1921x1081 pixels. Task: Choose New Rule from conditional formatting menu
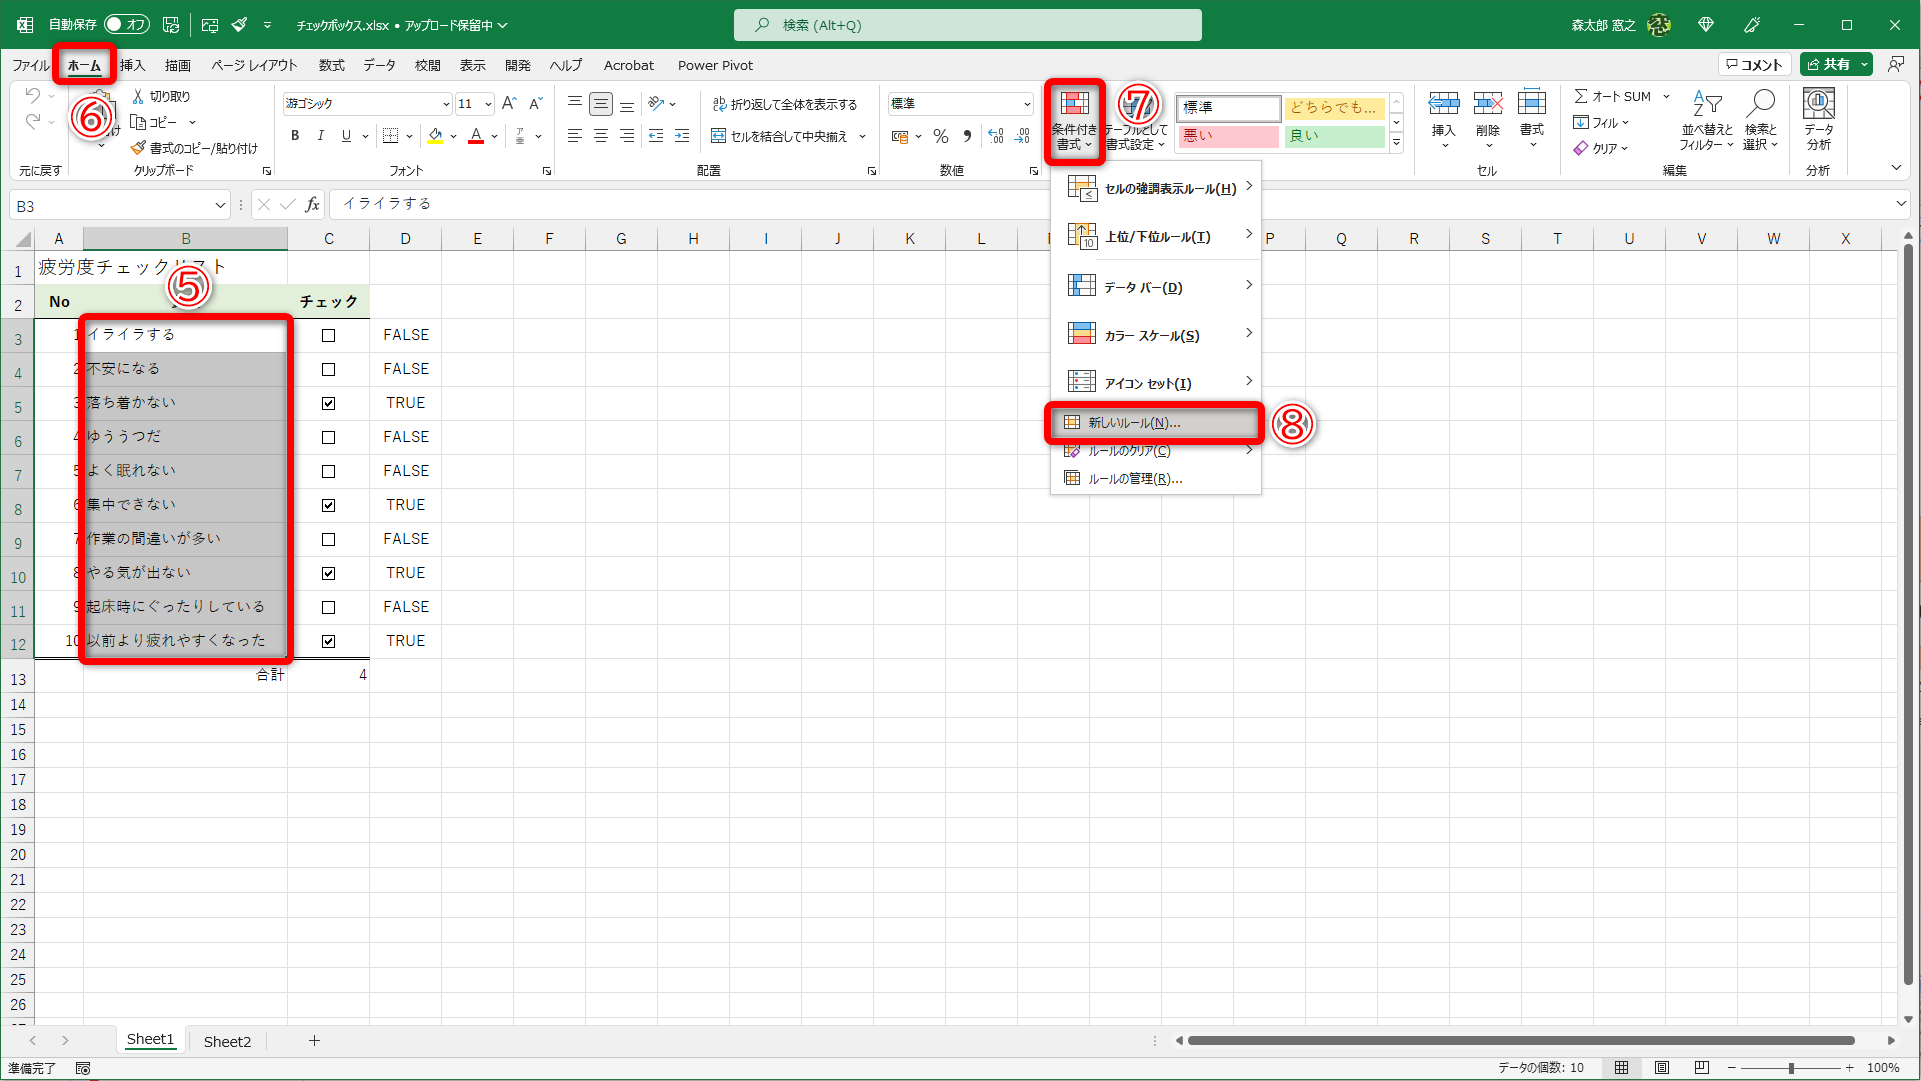[1134, 423]
